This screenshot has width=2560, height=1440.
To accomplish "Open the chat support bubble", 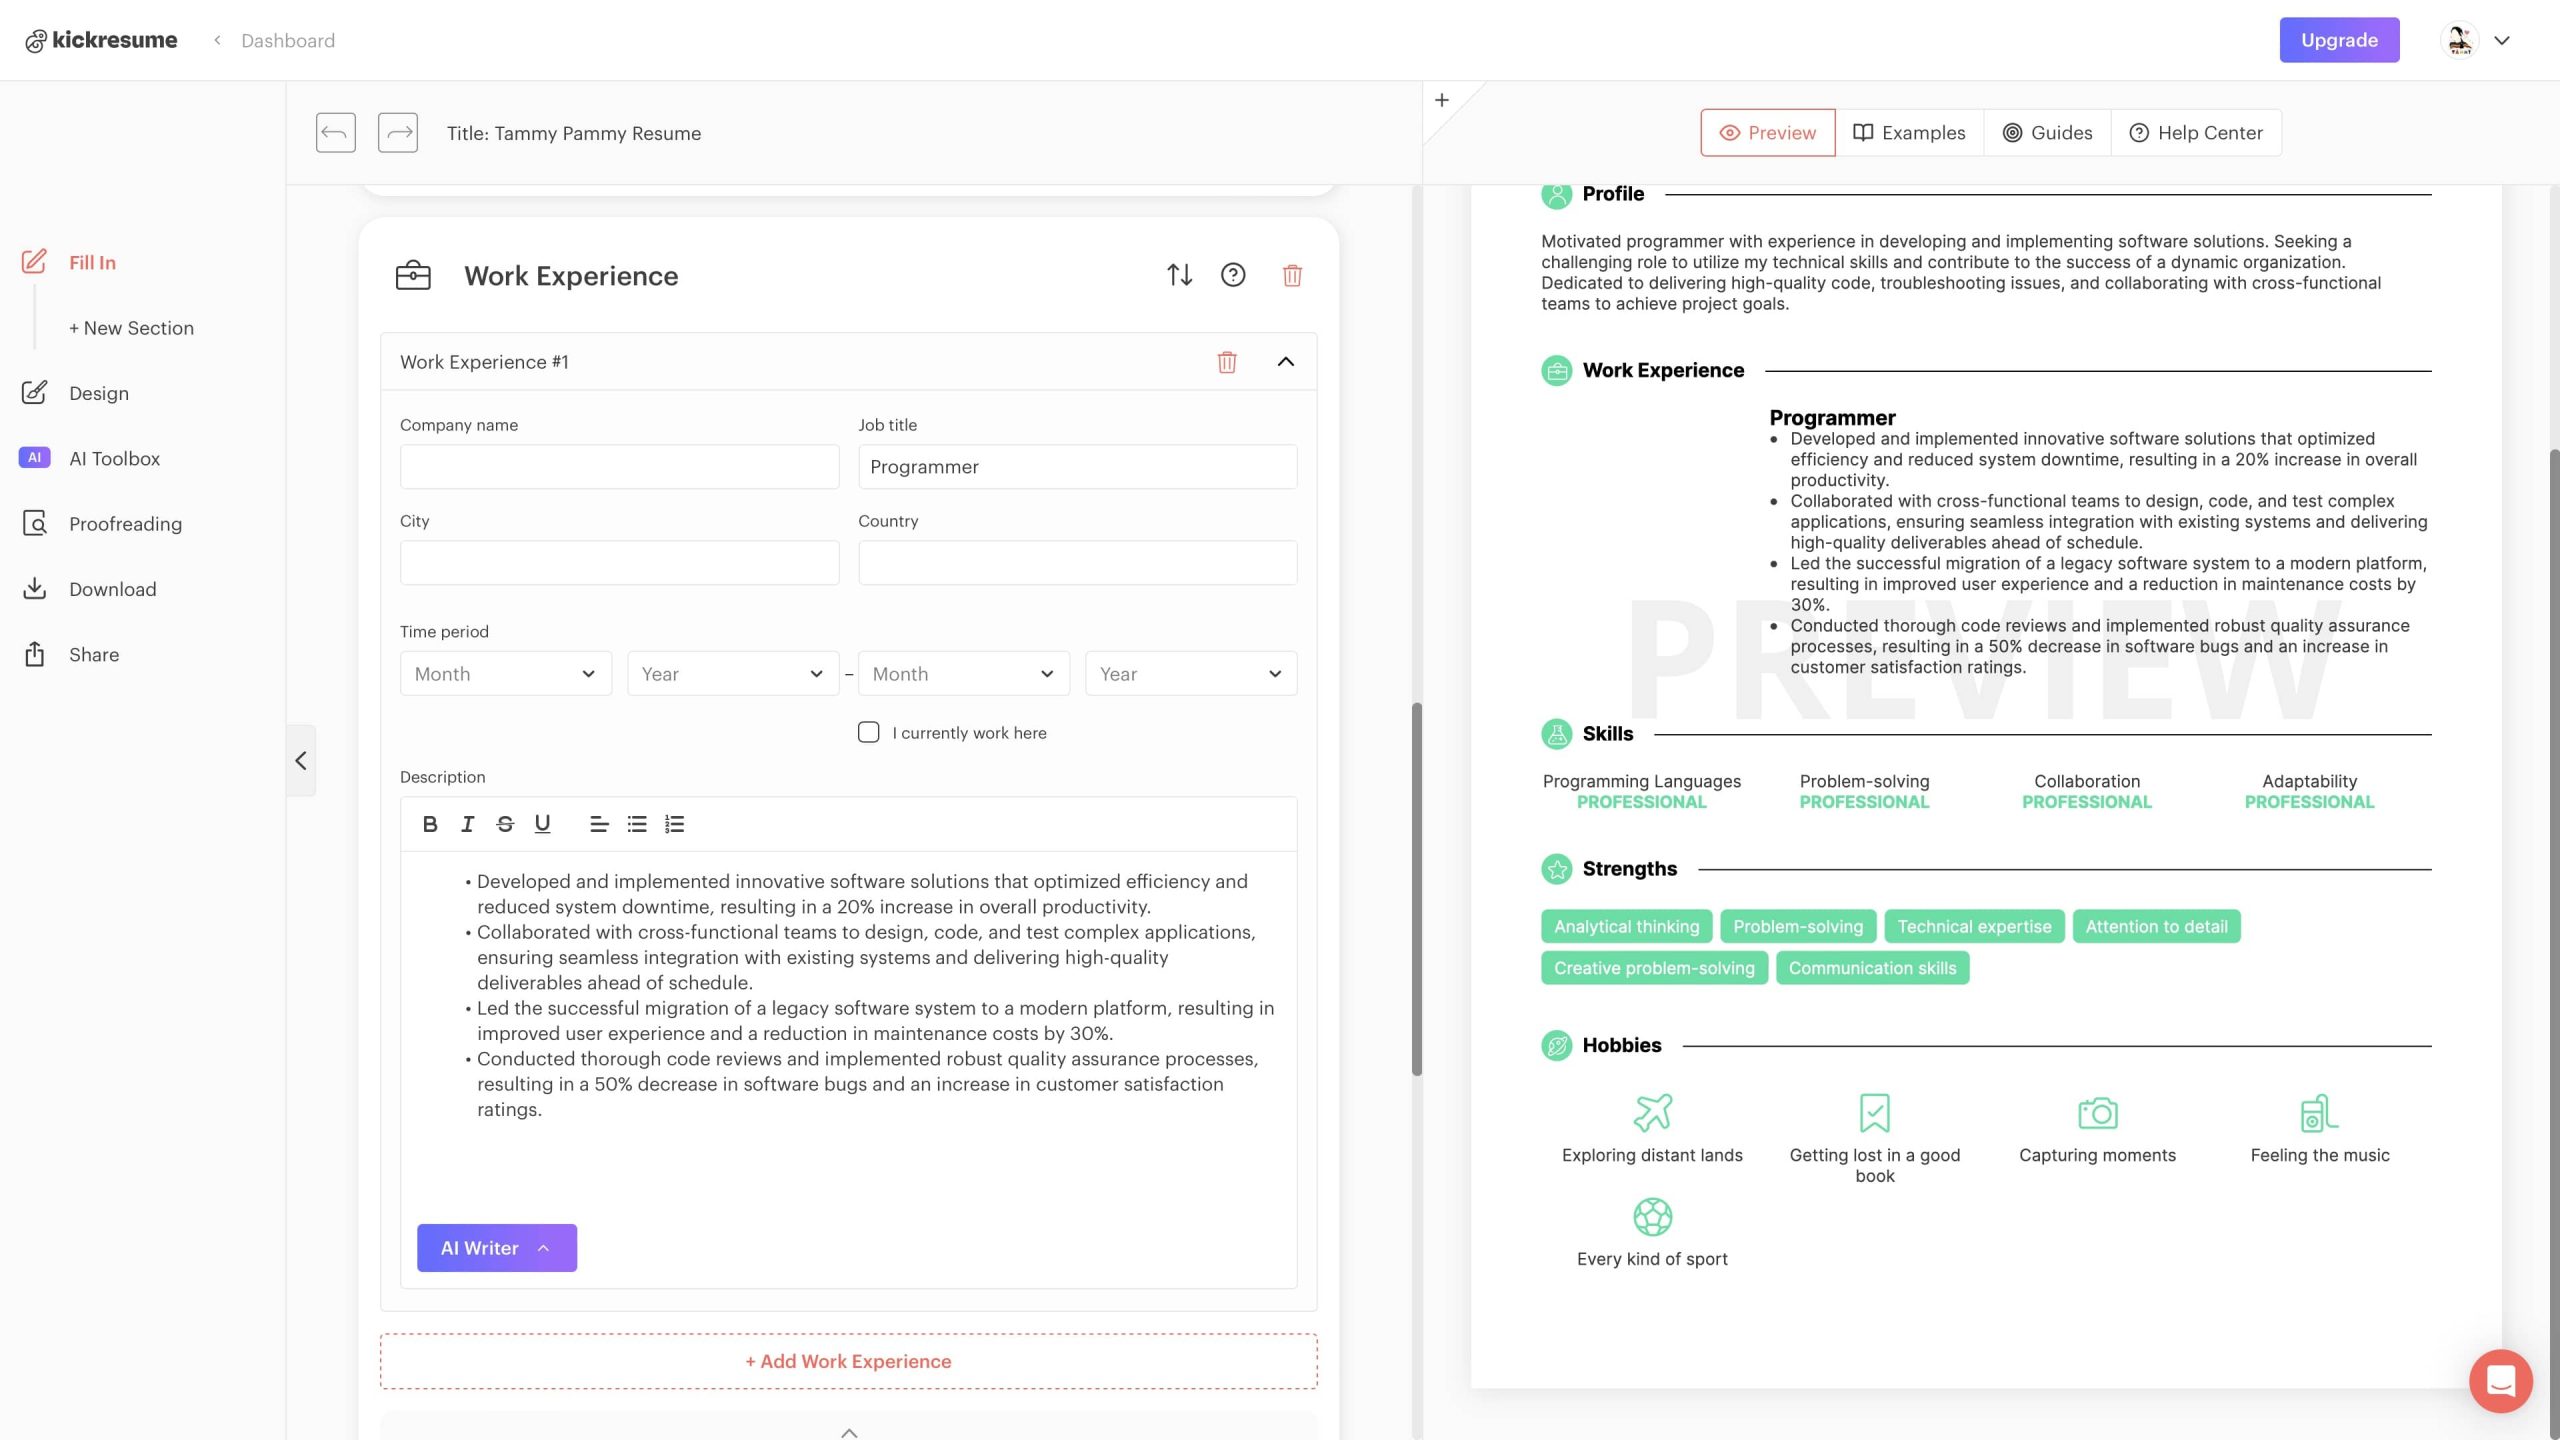I will pos(2499,1381).
